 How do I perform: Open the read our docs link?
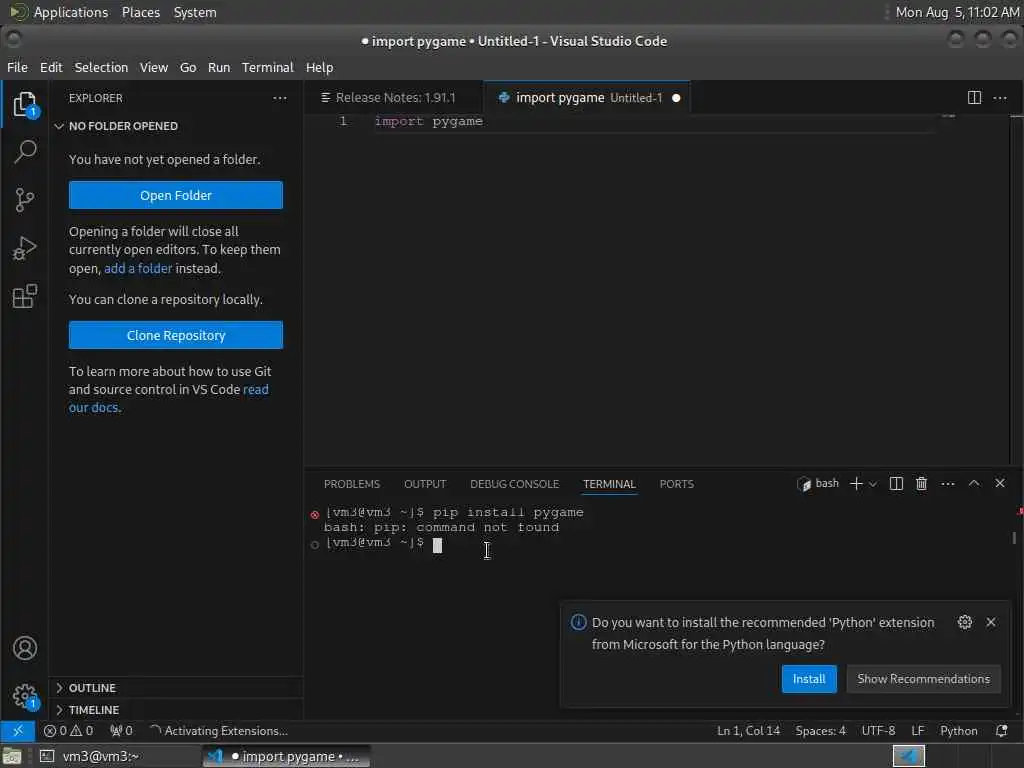pyautogui.click(x=168, y=398)
